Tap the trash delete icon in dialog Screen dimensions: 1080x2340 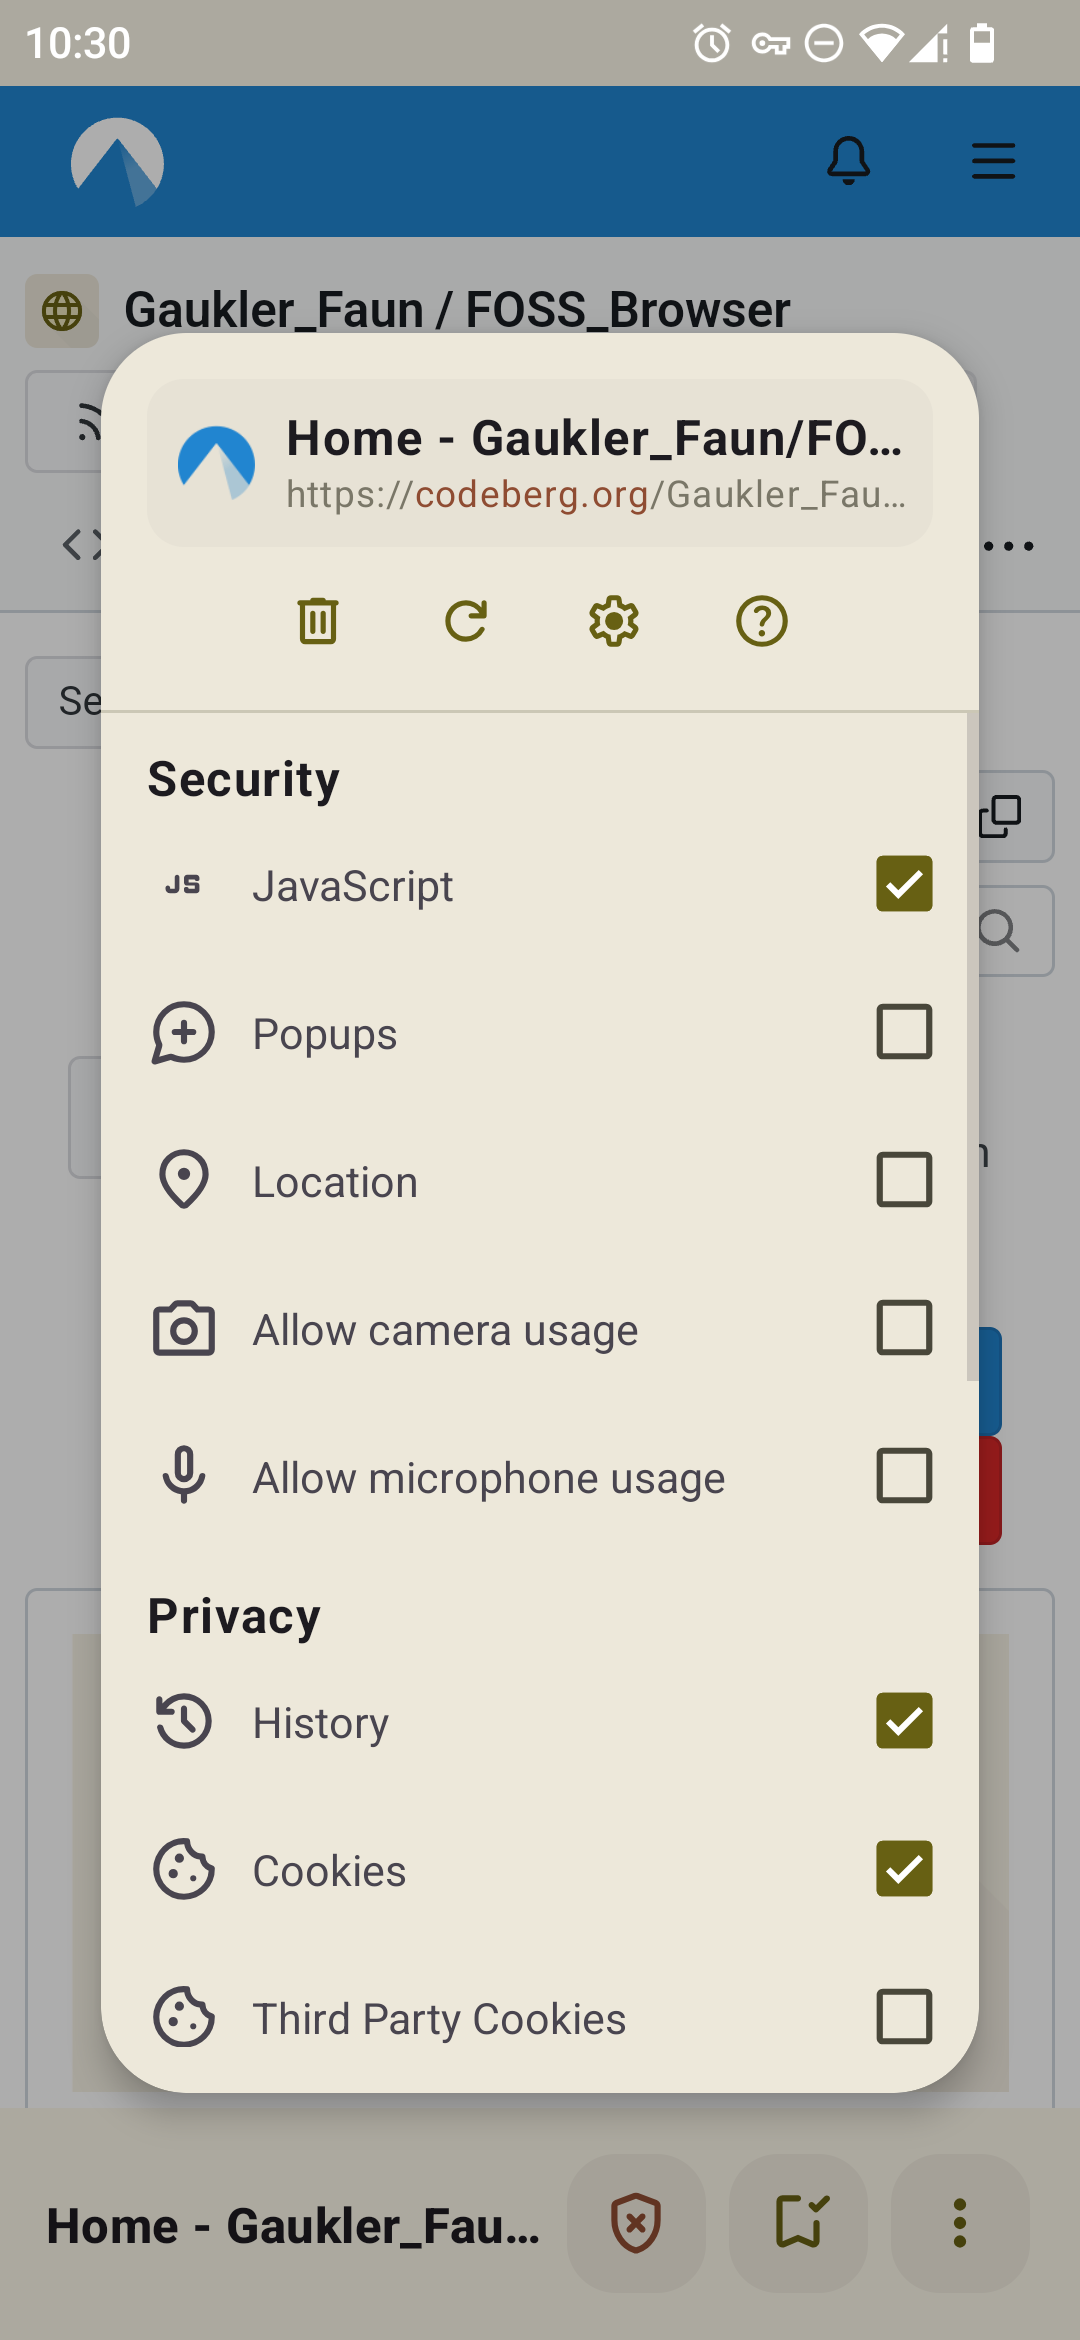[318, 621]
